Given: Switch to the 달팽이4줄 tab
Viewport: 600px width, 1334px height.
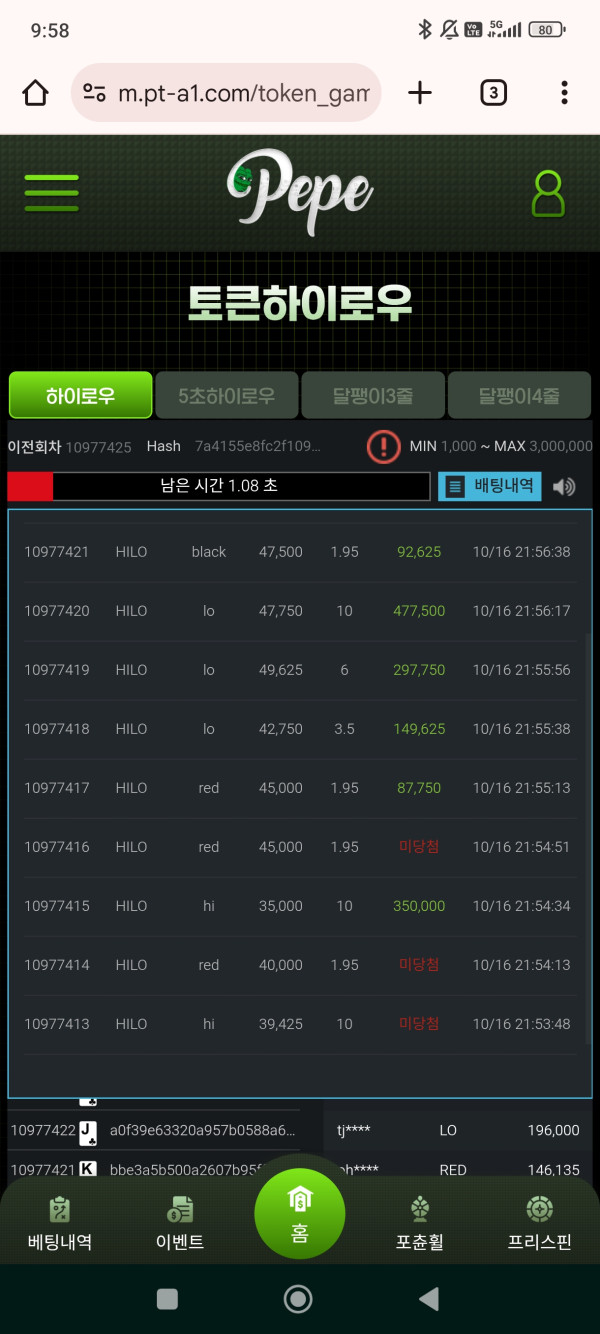Looking at the screenshot, I should 519,396.
